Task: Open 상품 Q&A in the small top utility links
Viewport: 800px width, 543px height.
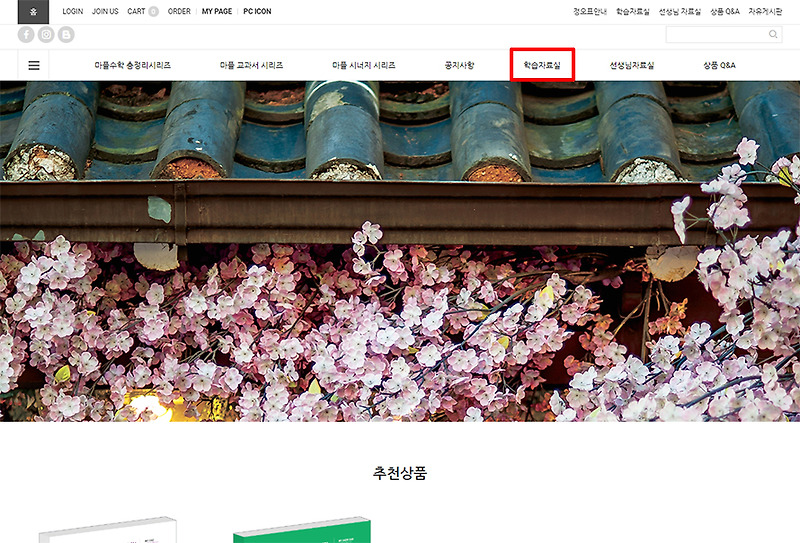Action: pos(724,11)
